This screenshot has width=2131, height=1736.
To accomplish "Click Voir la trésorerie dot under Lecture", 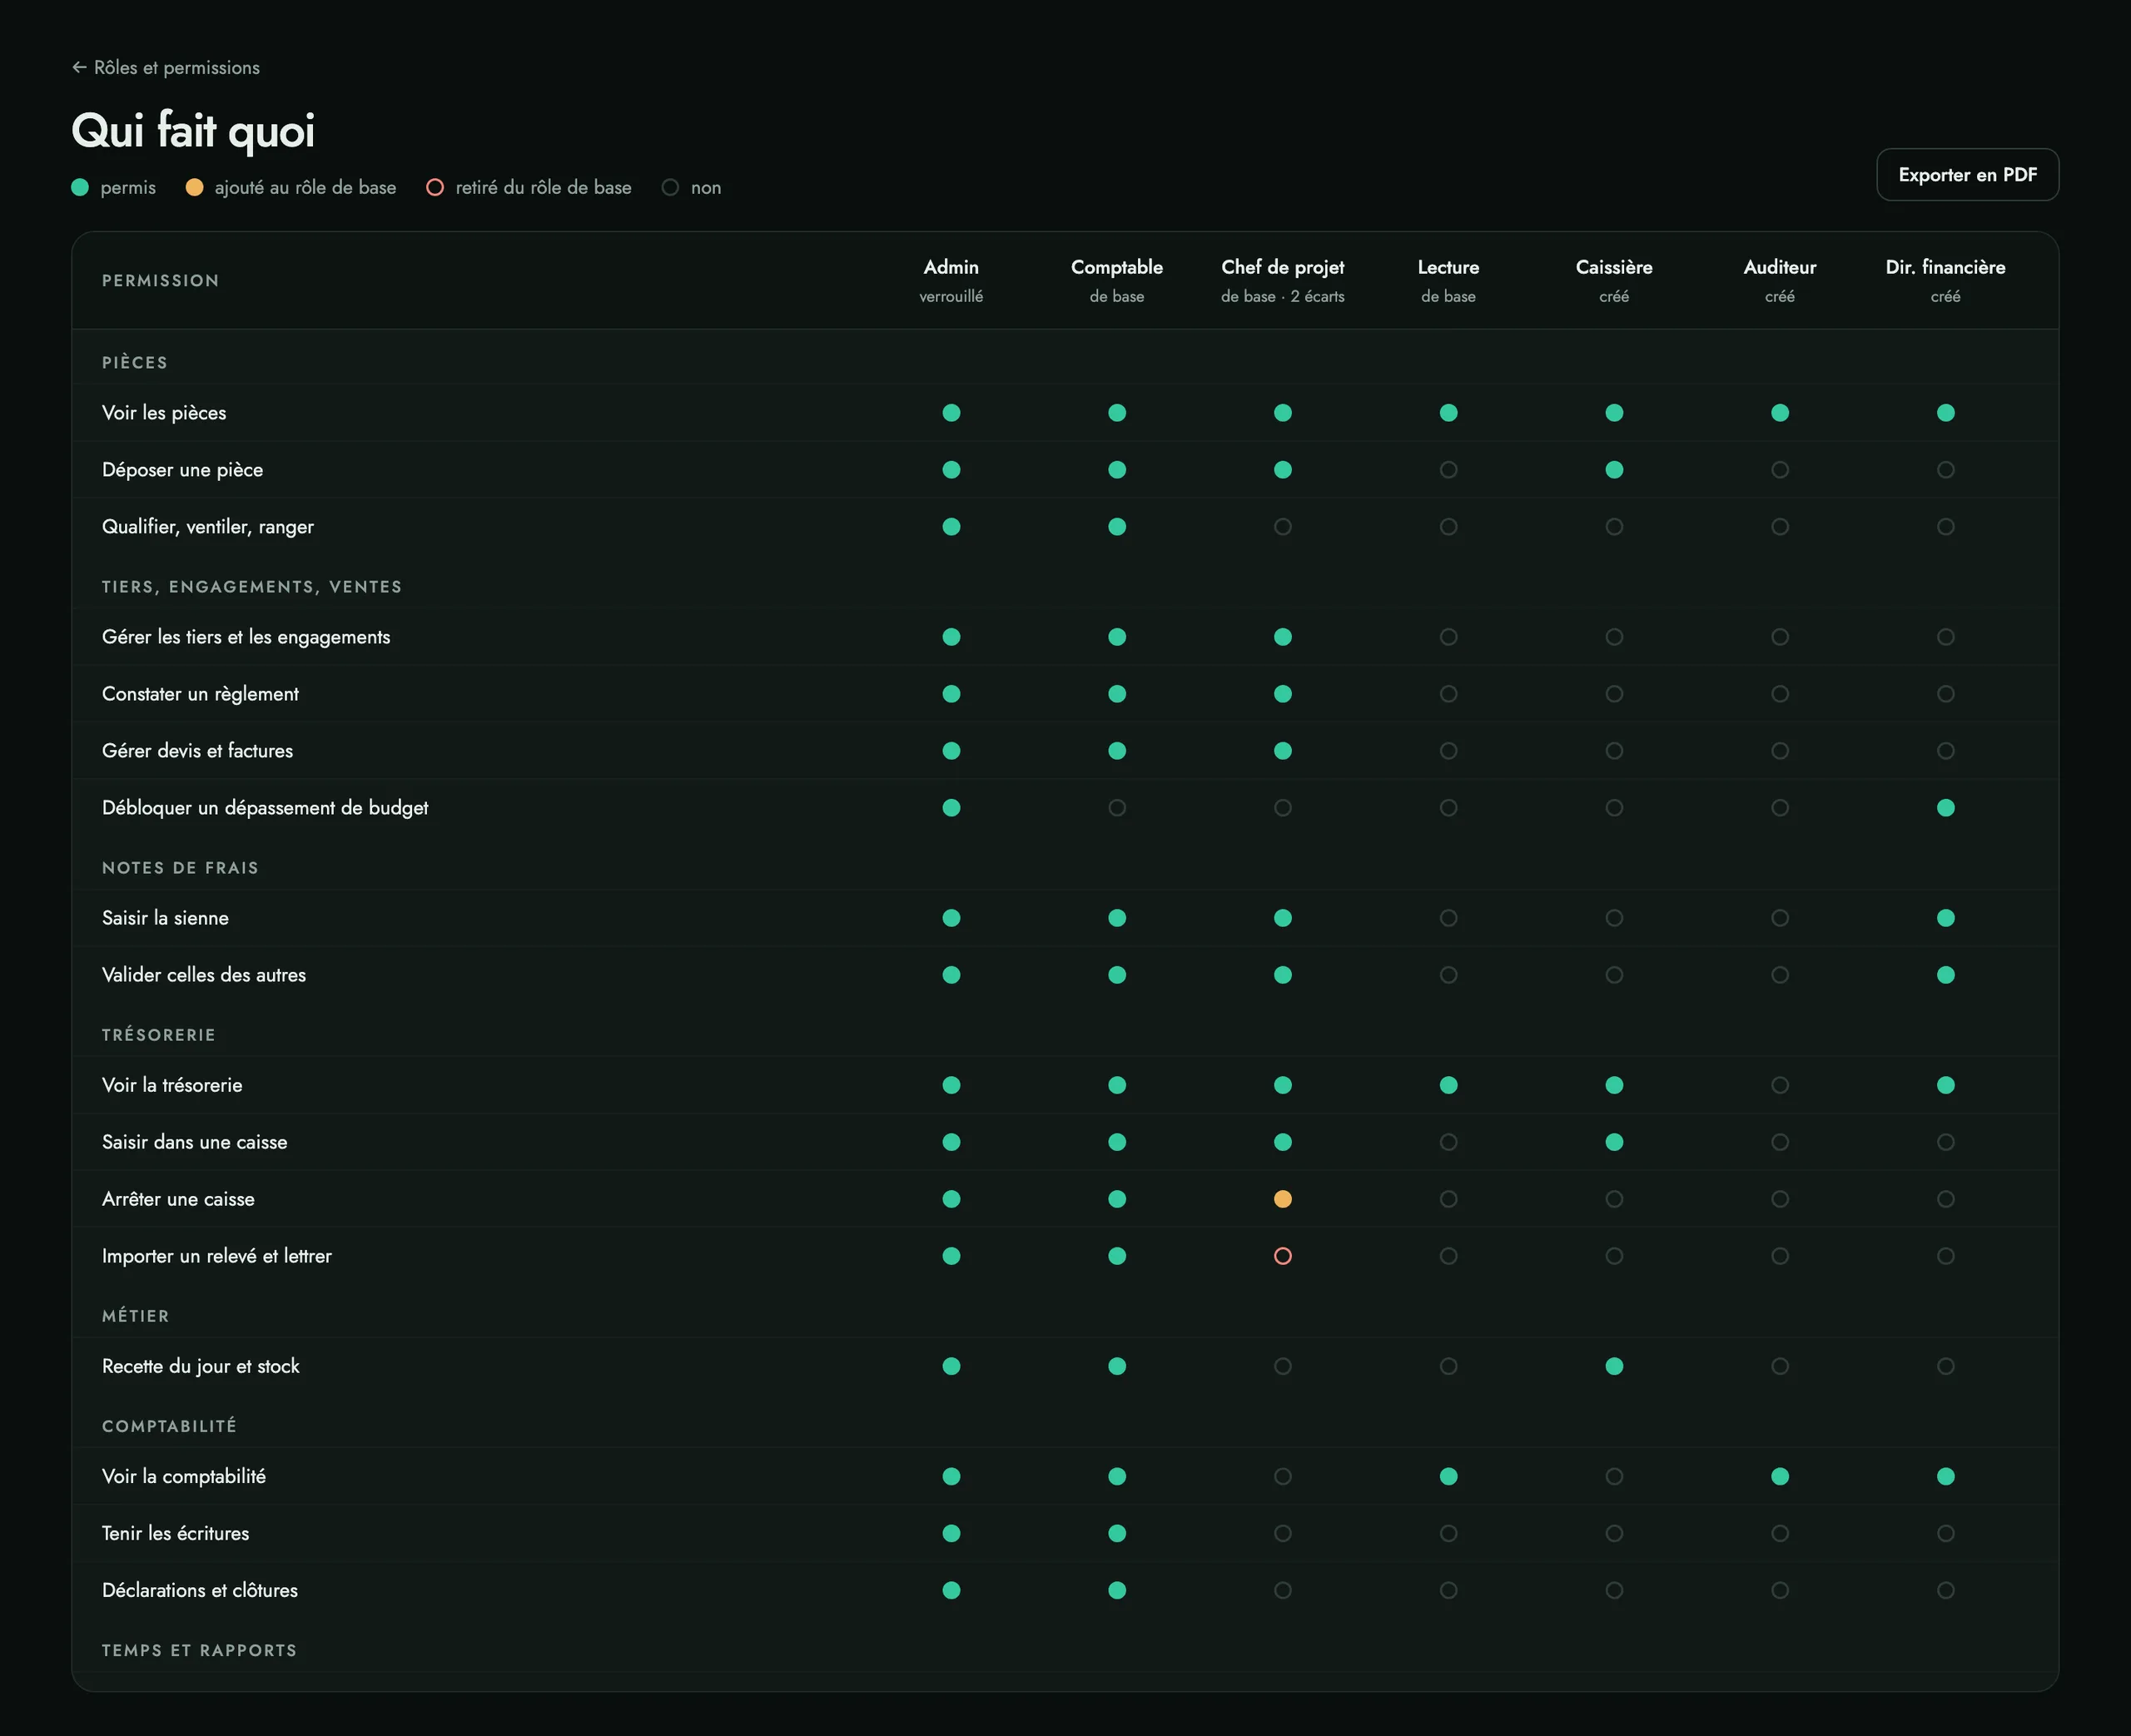I will click(x=1448, y=1085).
